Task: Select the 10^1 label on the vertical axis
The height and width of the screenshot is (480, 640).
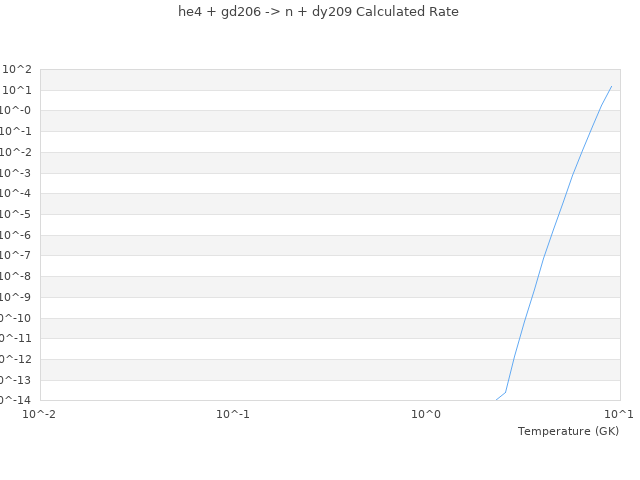Action: tap(18, 90)
